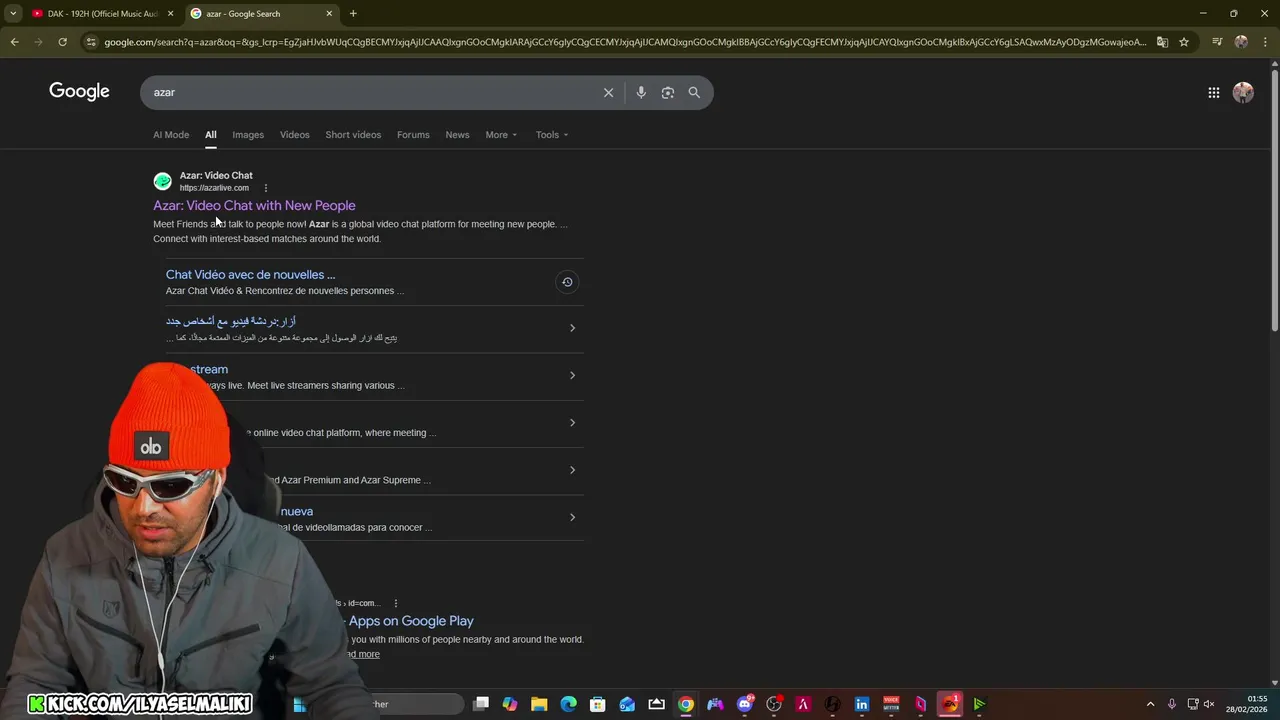Open the Apps on Google Play result
Viewport: 1280px width, 720px height.
(411, 621)
